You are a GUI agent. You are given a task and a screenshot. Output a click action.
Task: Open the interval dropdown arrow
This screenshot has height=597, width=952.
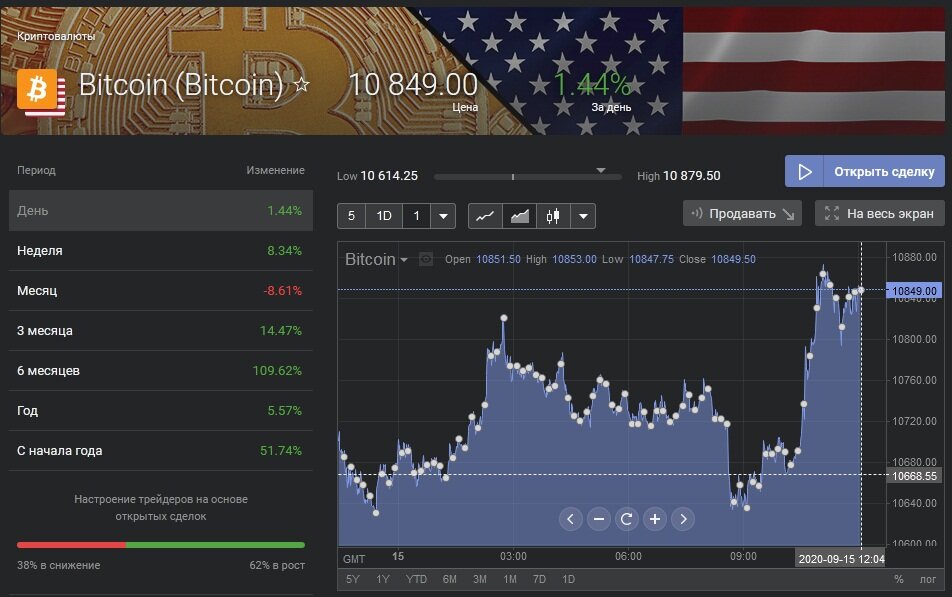coord(444,215)
